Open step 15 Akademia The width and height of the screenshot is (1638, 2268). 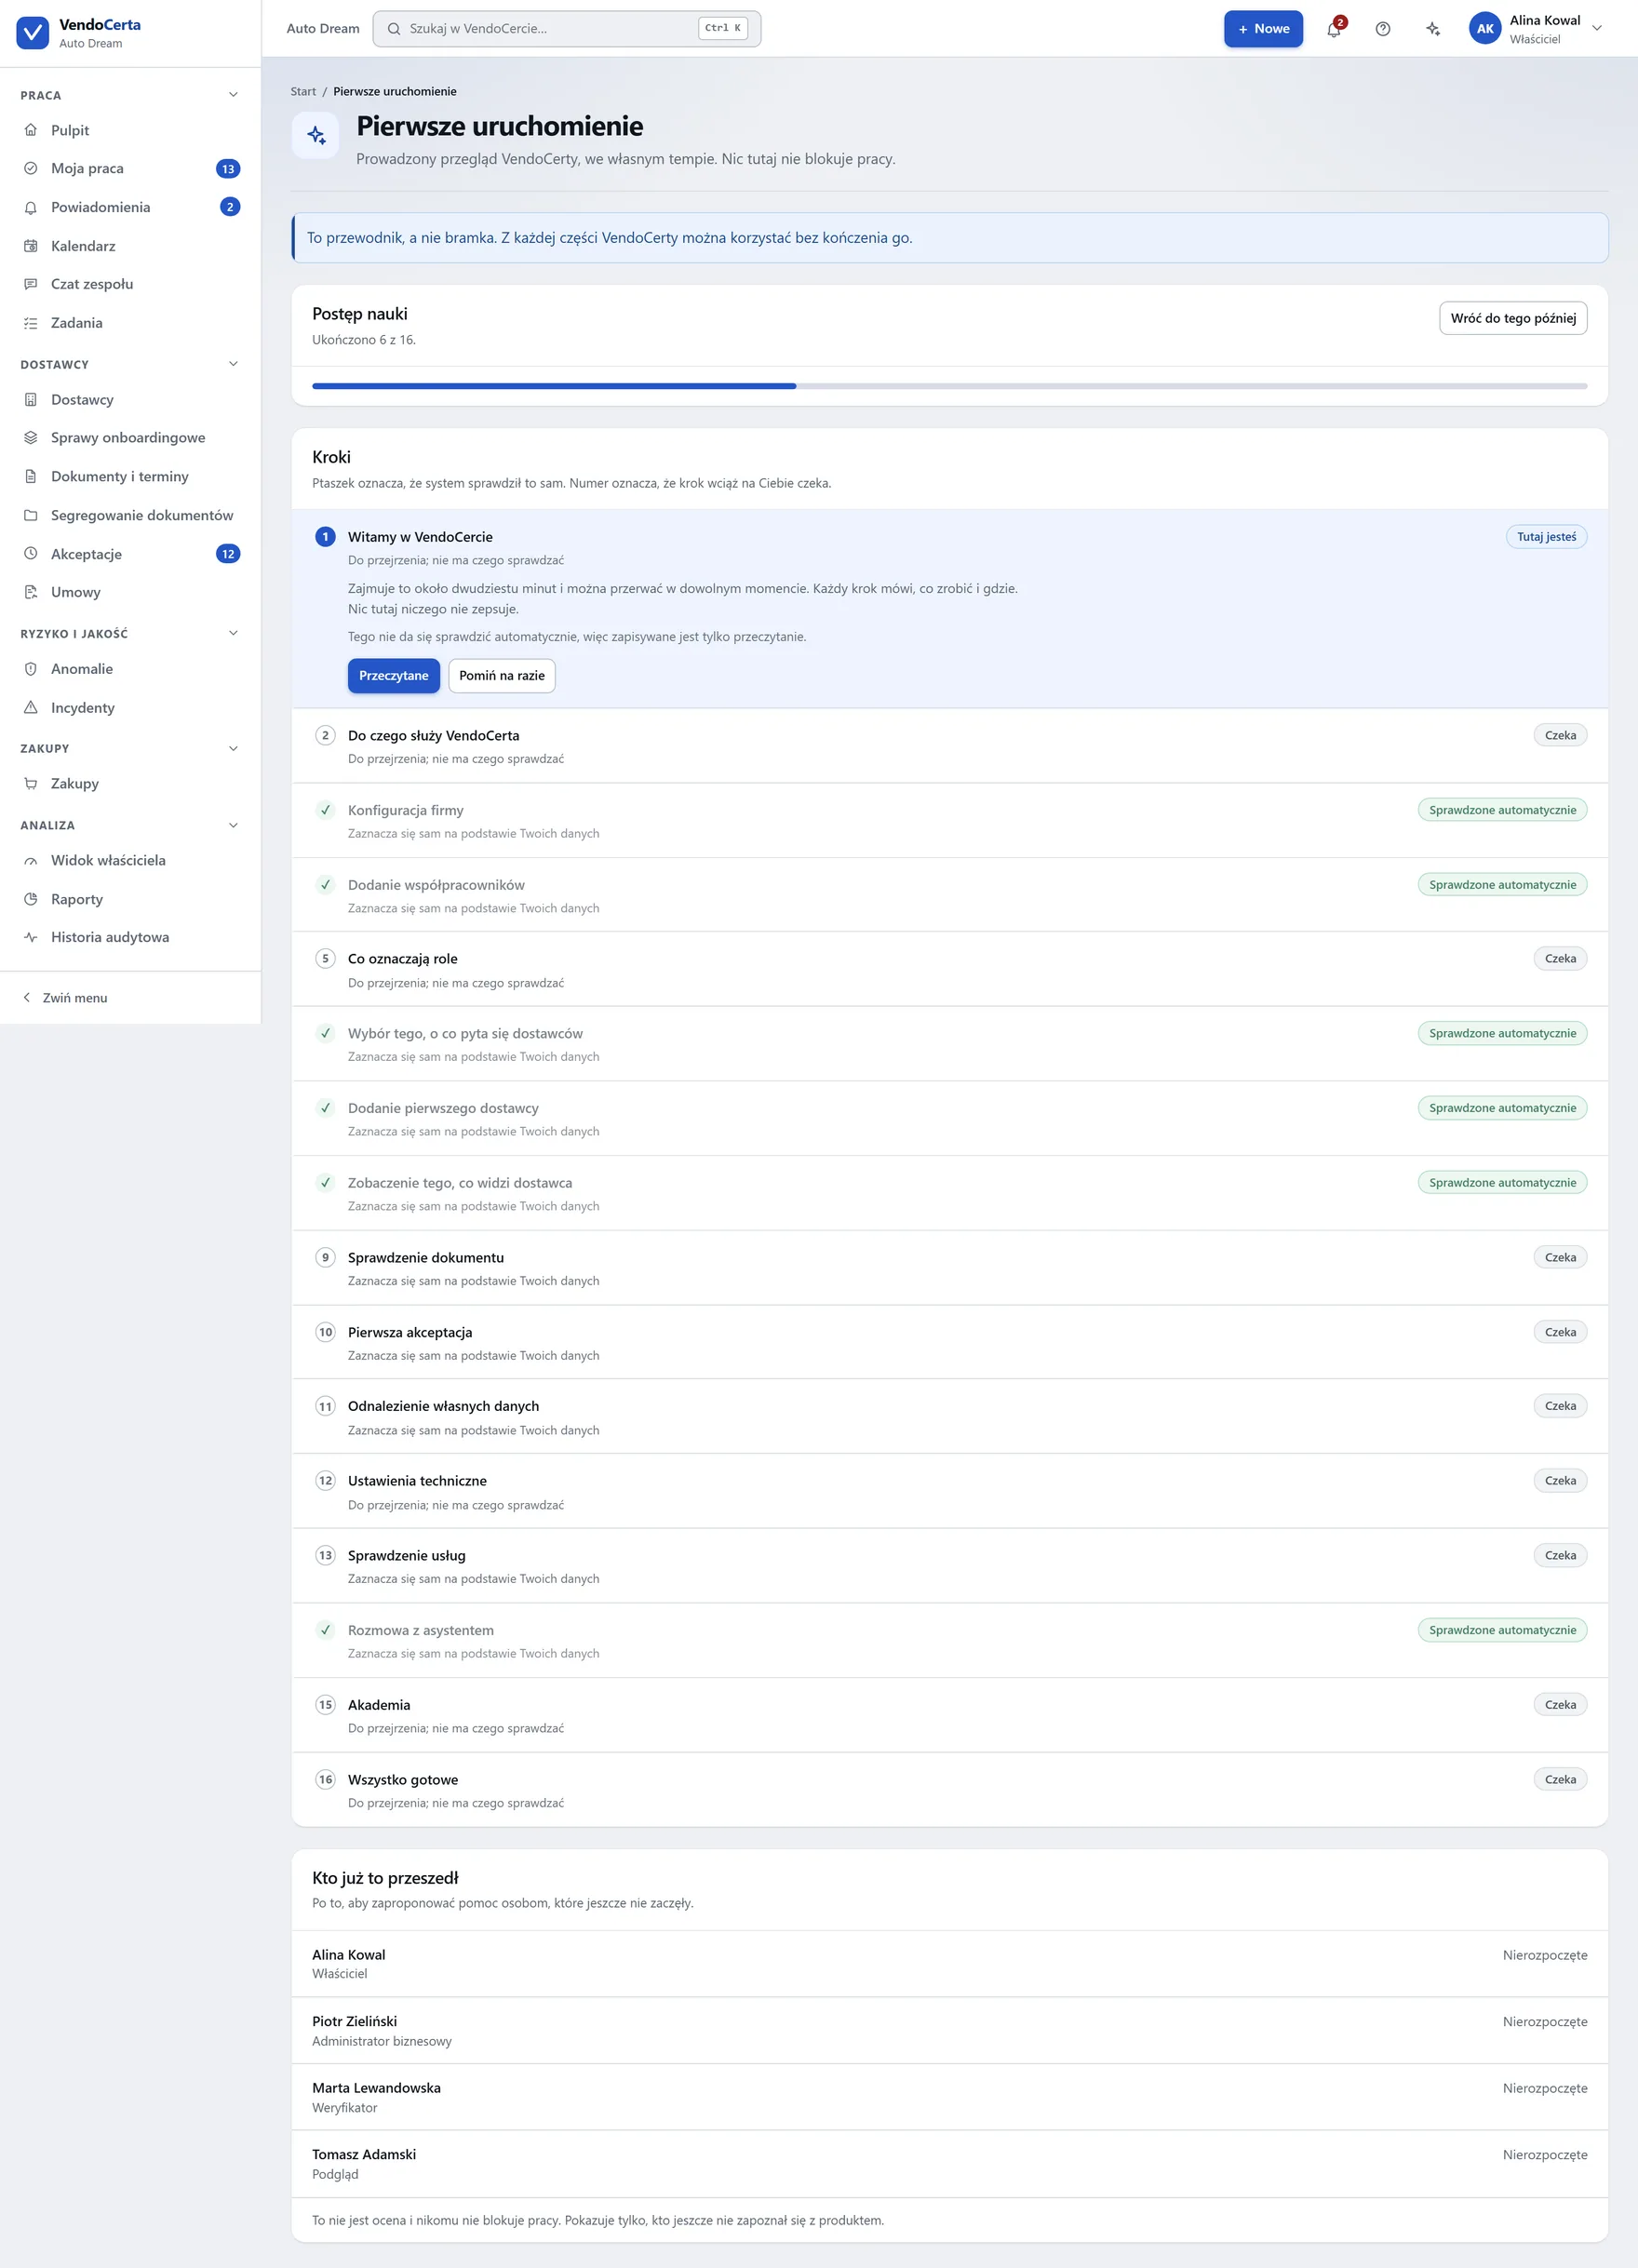(x=949, y=1715)
